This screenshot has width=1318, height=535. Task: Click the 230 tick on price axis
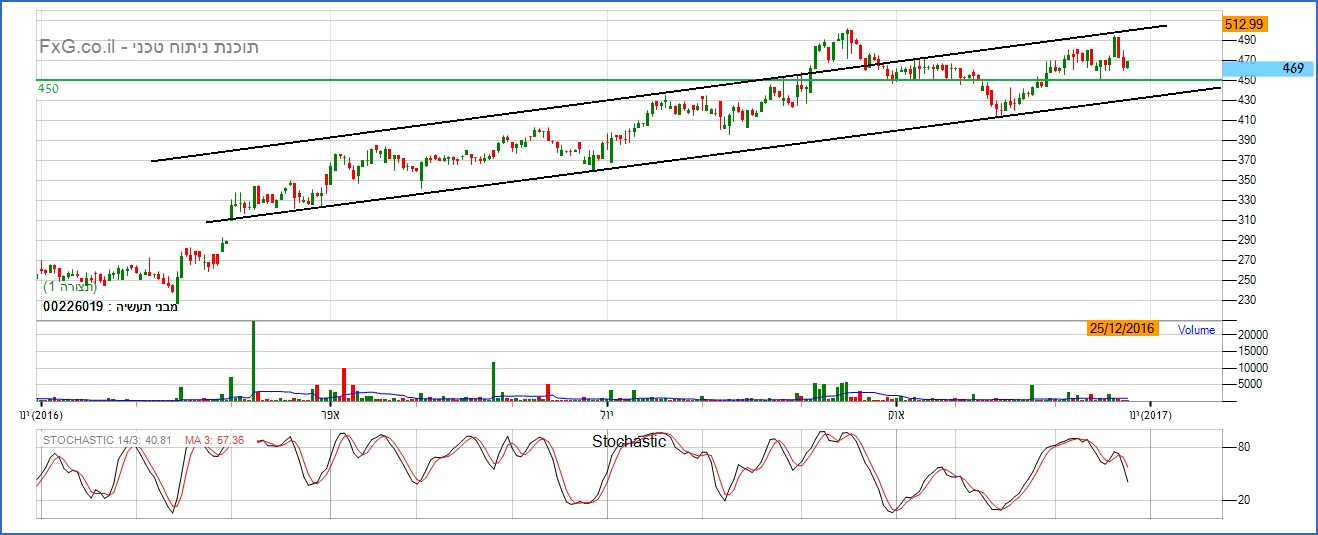tap(1246, 300)
